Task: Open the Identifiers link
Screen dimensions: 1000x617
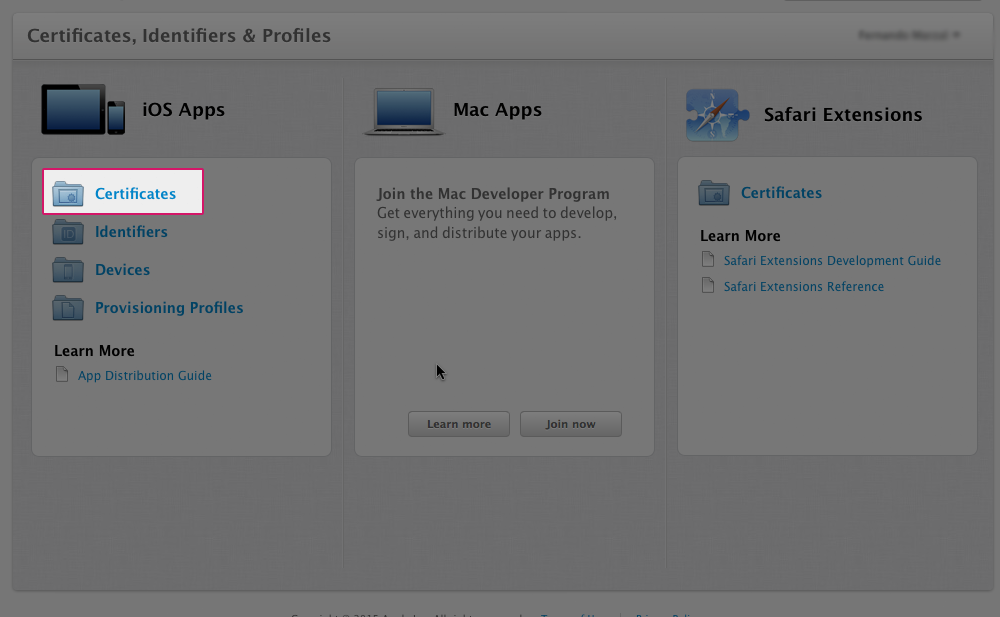Action: 131,232
